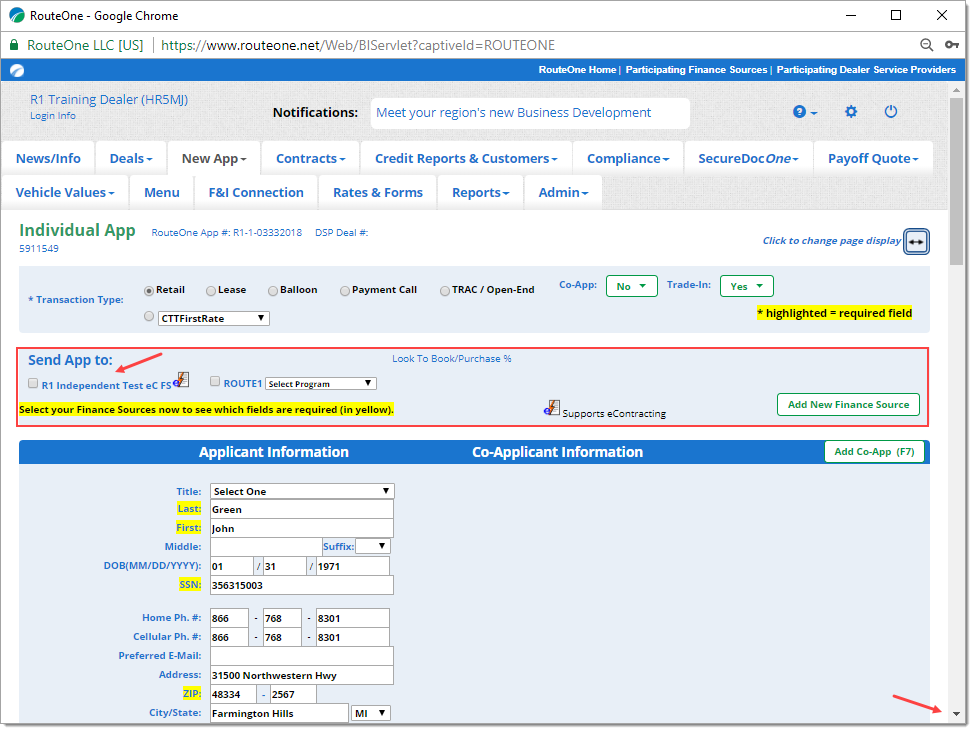Open Co-App No dropdown
Screen dimensions: 973x731
631,286
